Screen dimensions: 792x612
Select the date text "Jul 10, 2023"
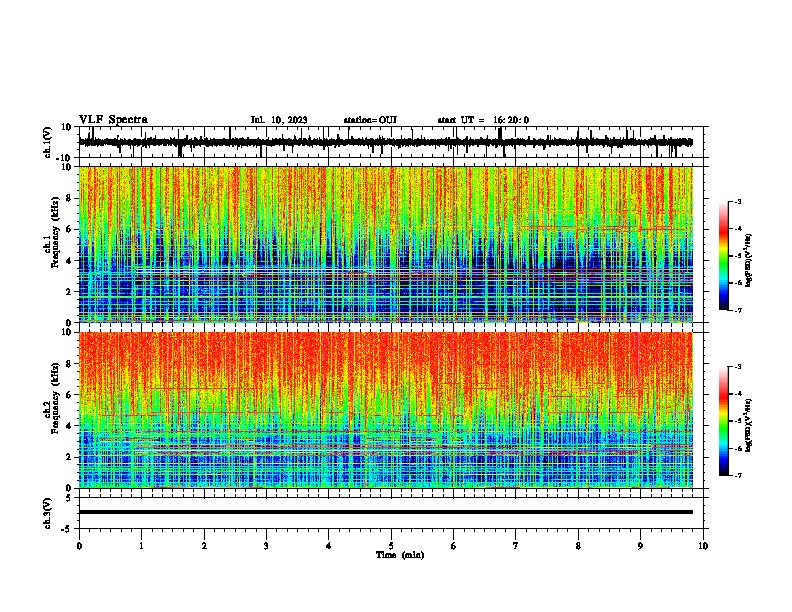pos(279,120)
